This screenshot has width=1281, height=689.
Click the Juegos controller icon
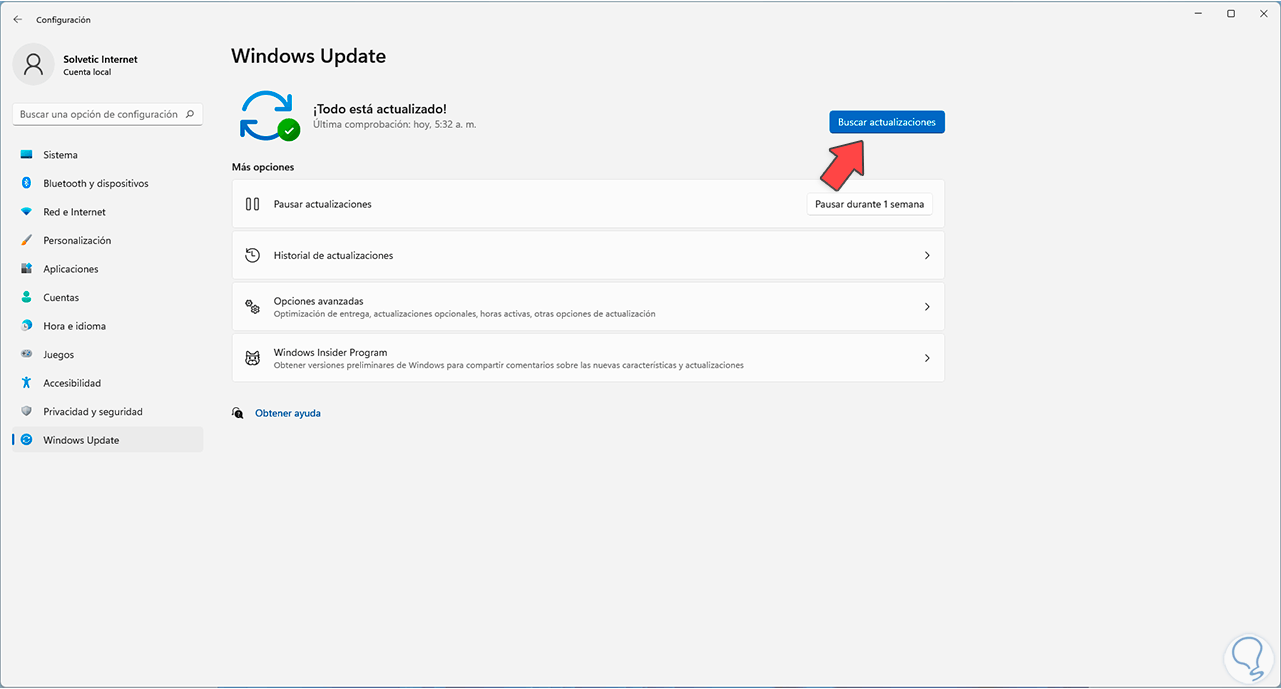coord(26,355)
